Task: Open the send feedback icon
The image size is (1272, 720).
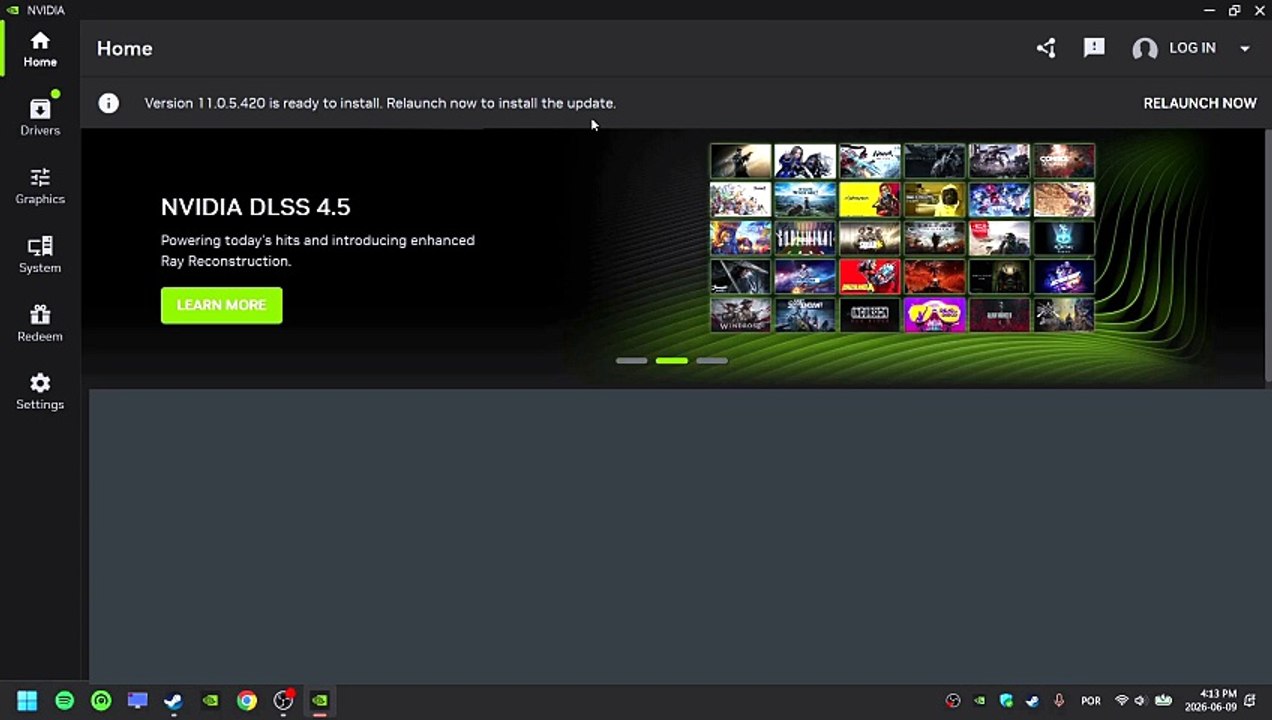Action: (x=1094, y=48)
